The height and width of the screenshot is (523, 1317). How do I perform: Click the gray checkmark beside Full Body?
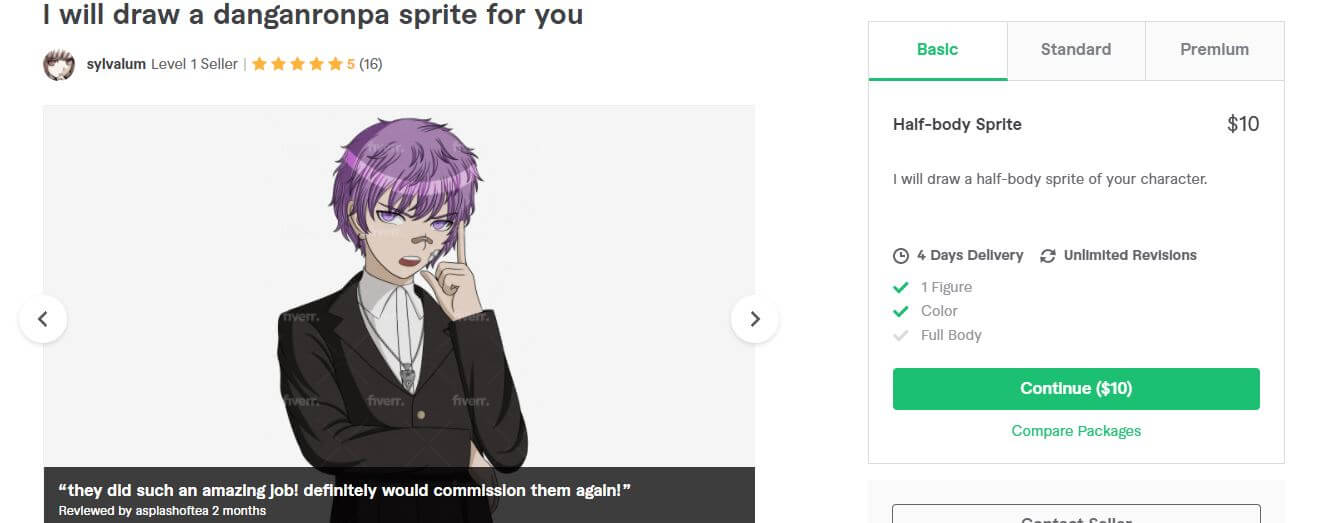pos(901,335)
